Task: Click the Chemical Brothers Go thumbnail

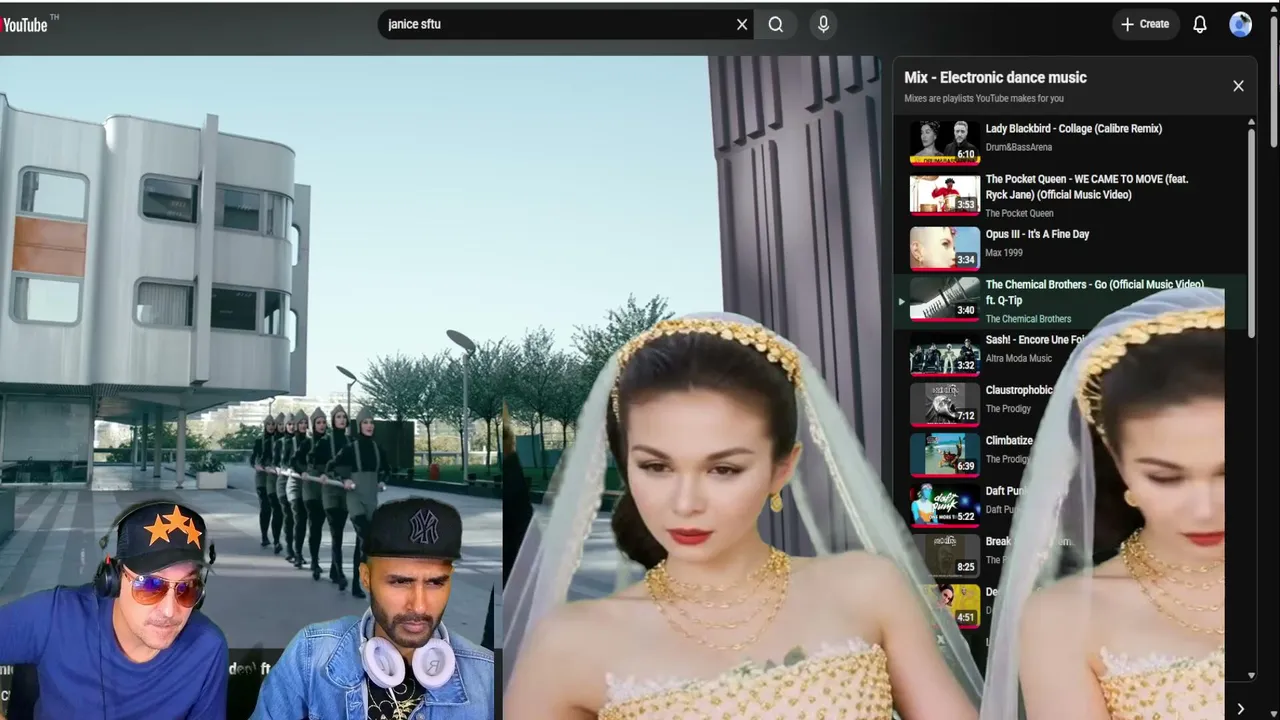Action: pyautogui.click(x=945, y=299)
